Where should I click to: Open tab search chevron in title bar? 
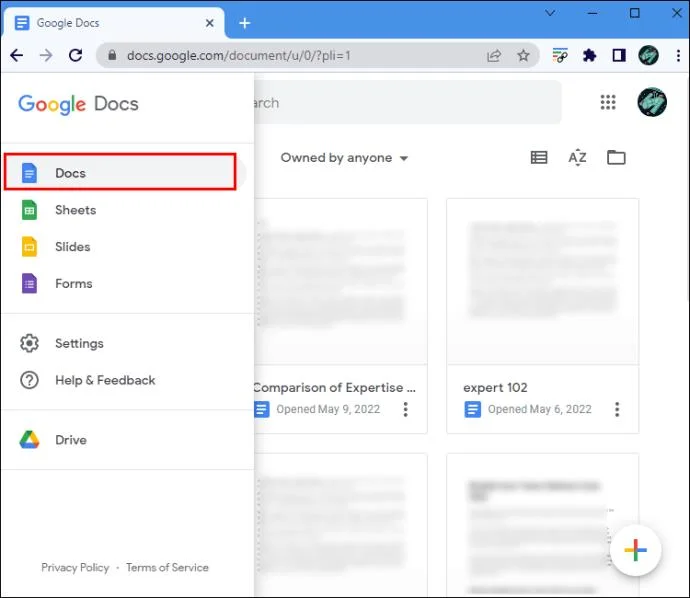tap(550, 13)
